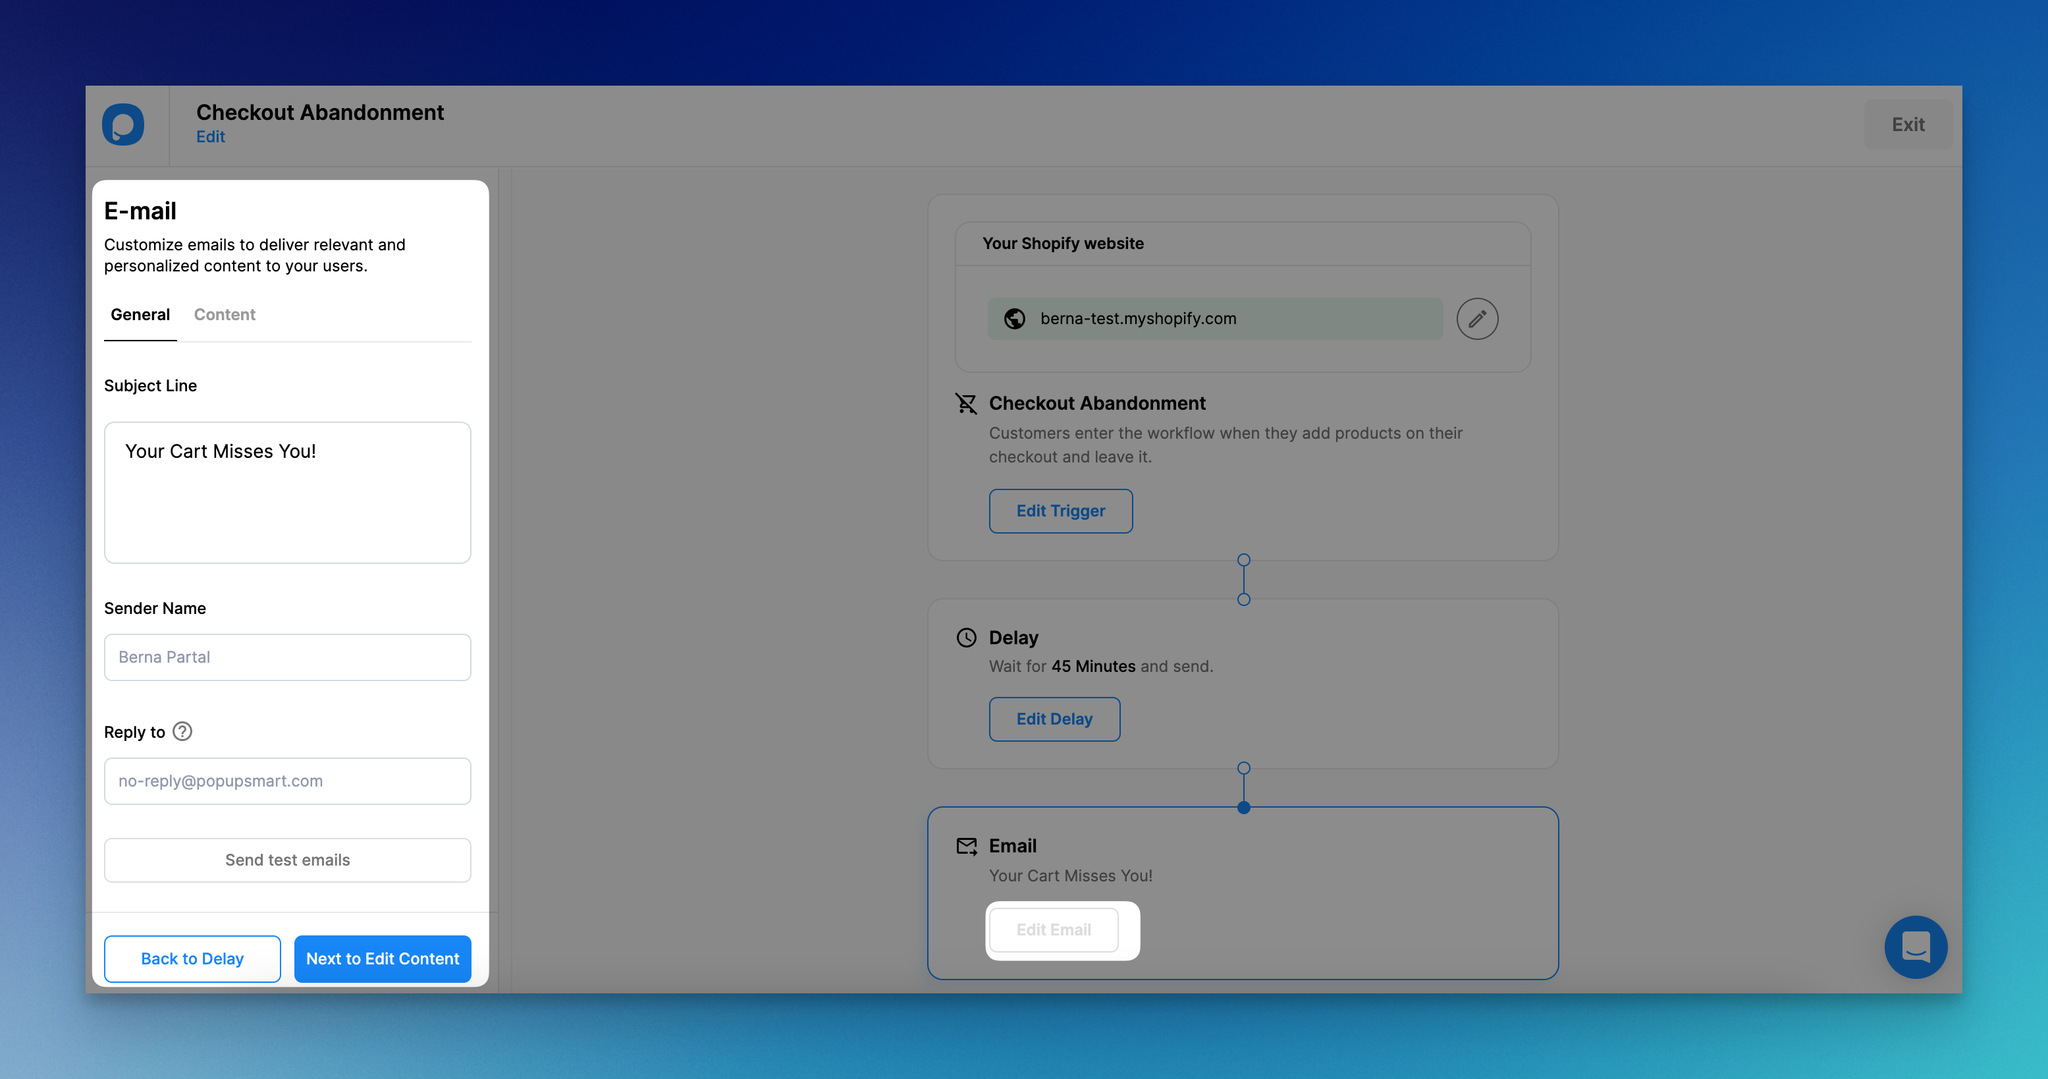This screenshot has width=2048, height=1079.
Task: Click the help icon next to Reply to
Action: click(x=182, y=732)
